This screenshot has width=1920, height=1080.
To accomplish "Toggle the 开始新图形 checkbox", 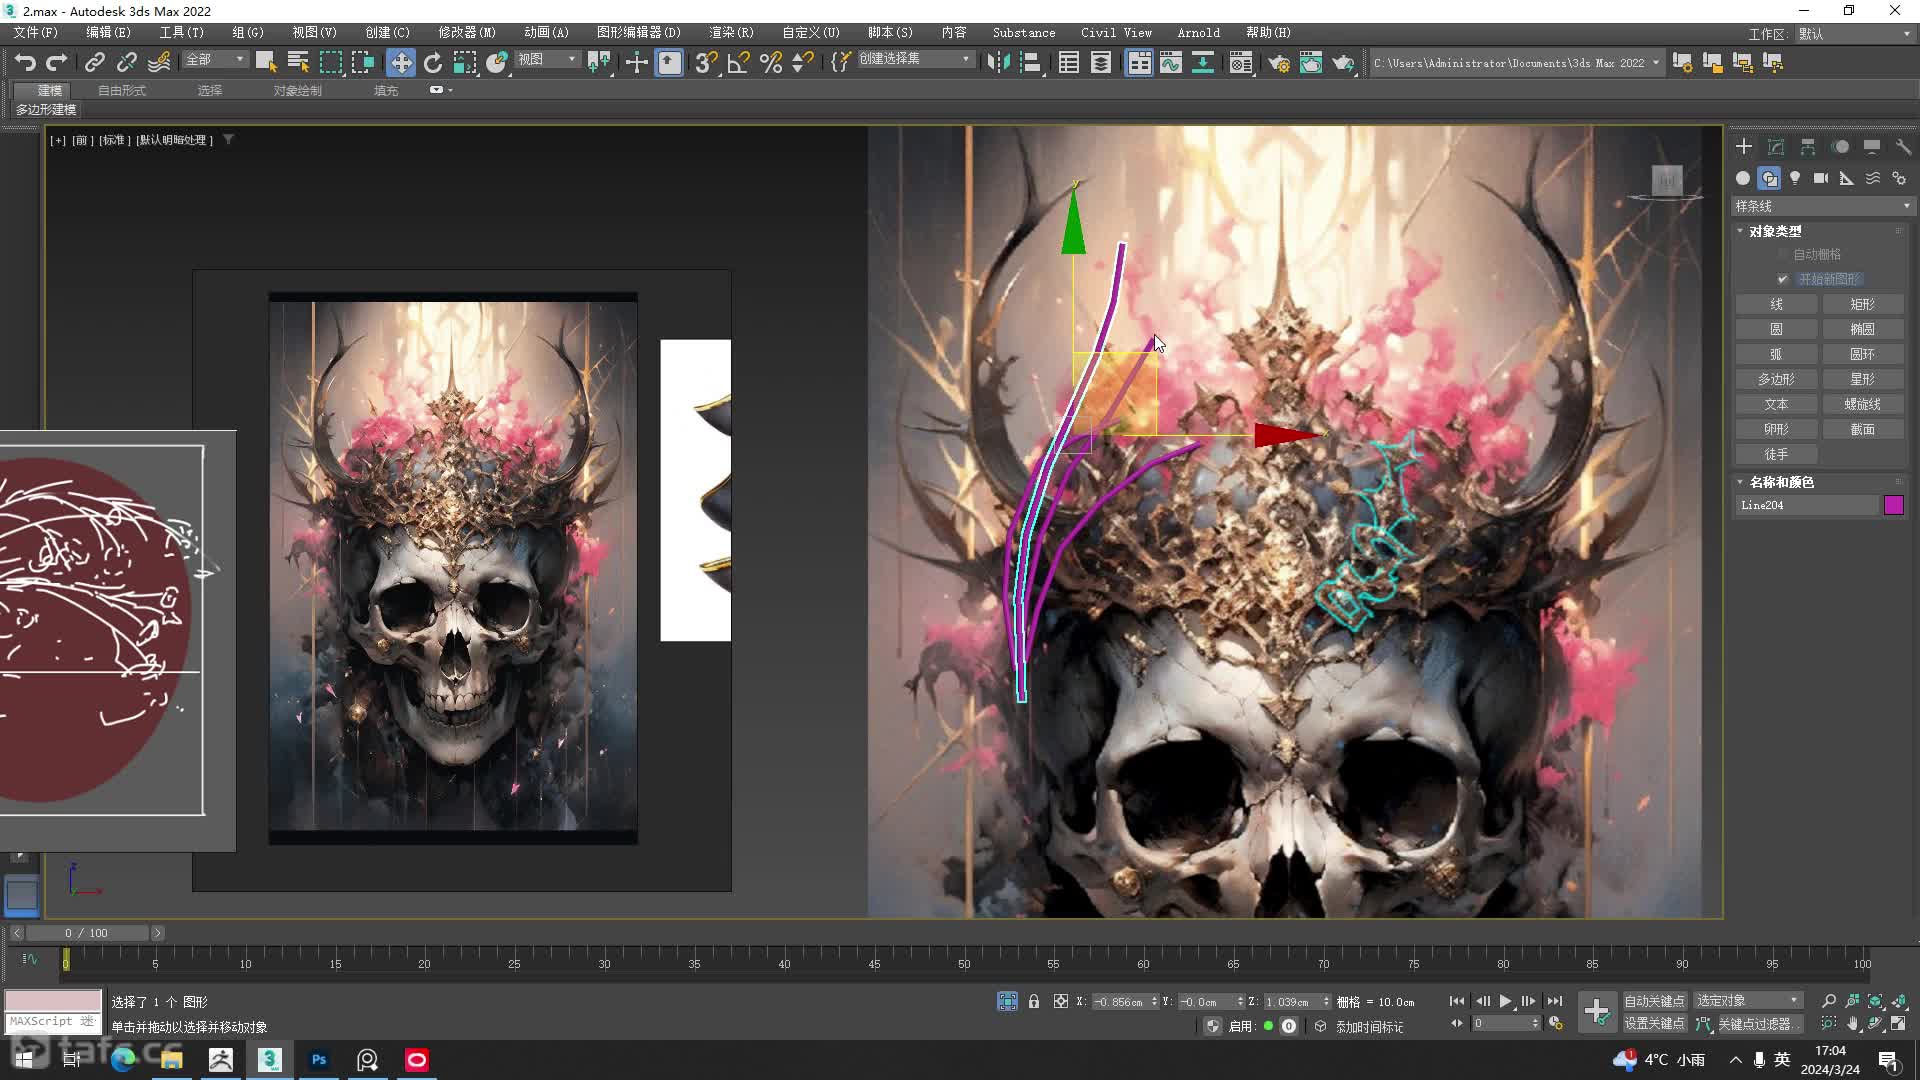I will (1782, 279).
